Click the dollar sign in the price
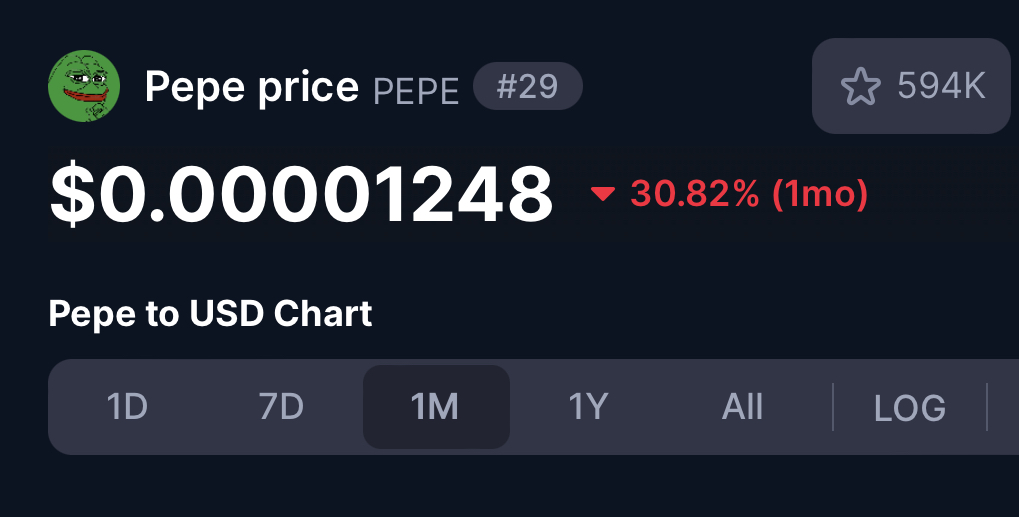The image size is (1019, 517). [71, 195]
